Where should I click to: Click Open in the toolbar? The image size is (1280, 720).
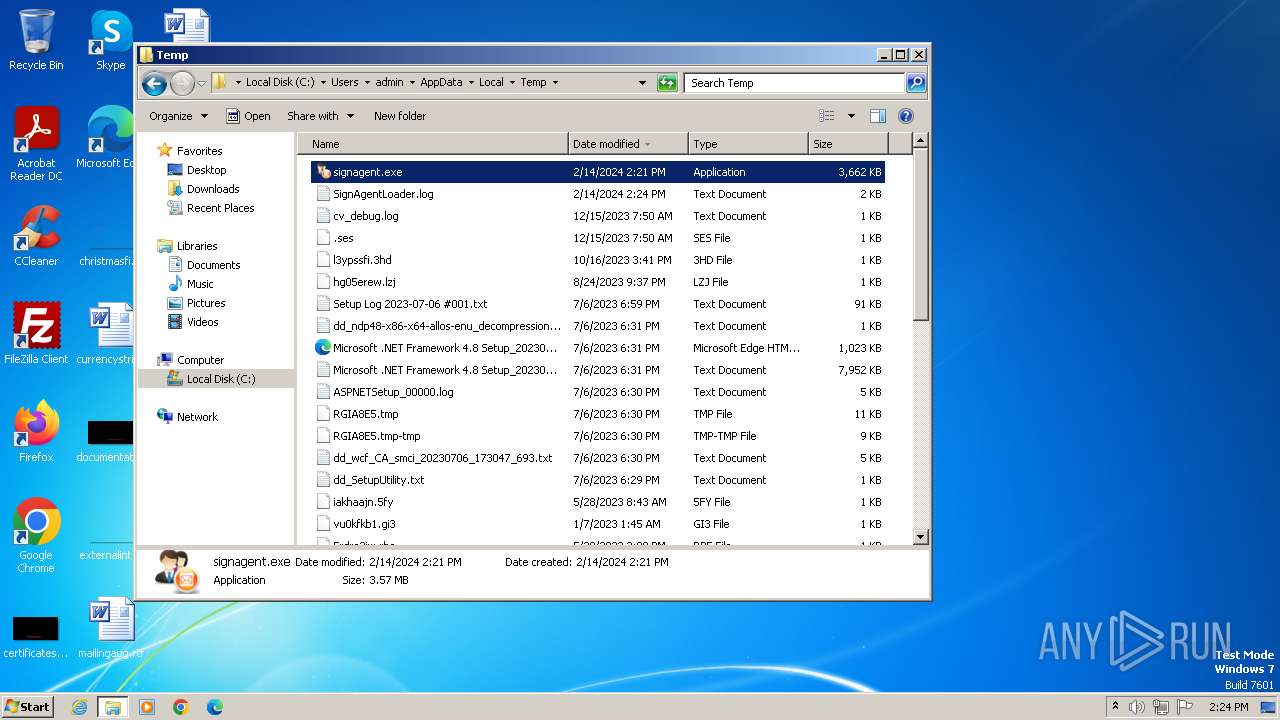tap(248, 116)
